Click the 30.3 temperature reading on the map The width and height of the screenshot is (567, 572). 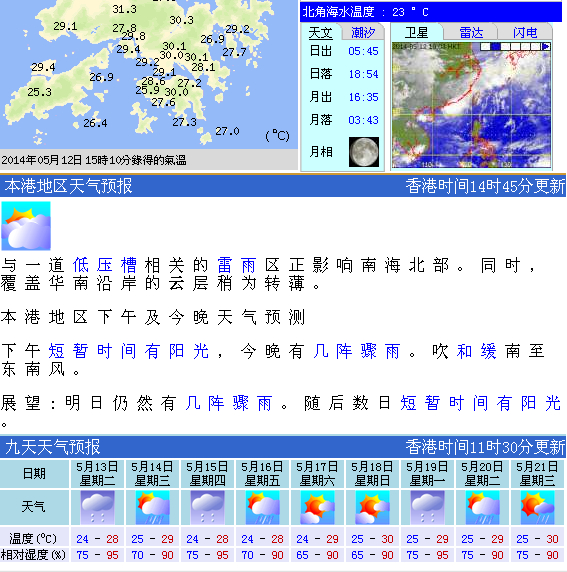181,20
